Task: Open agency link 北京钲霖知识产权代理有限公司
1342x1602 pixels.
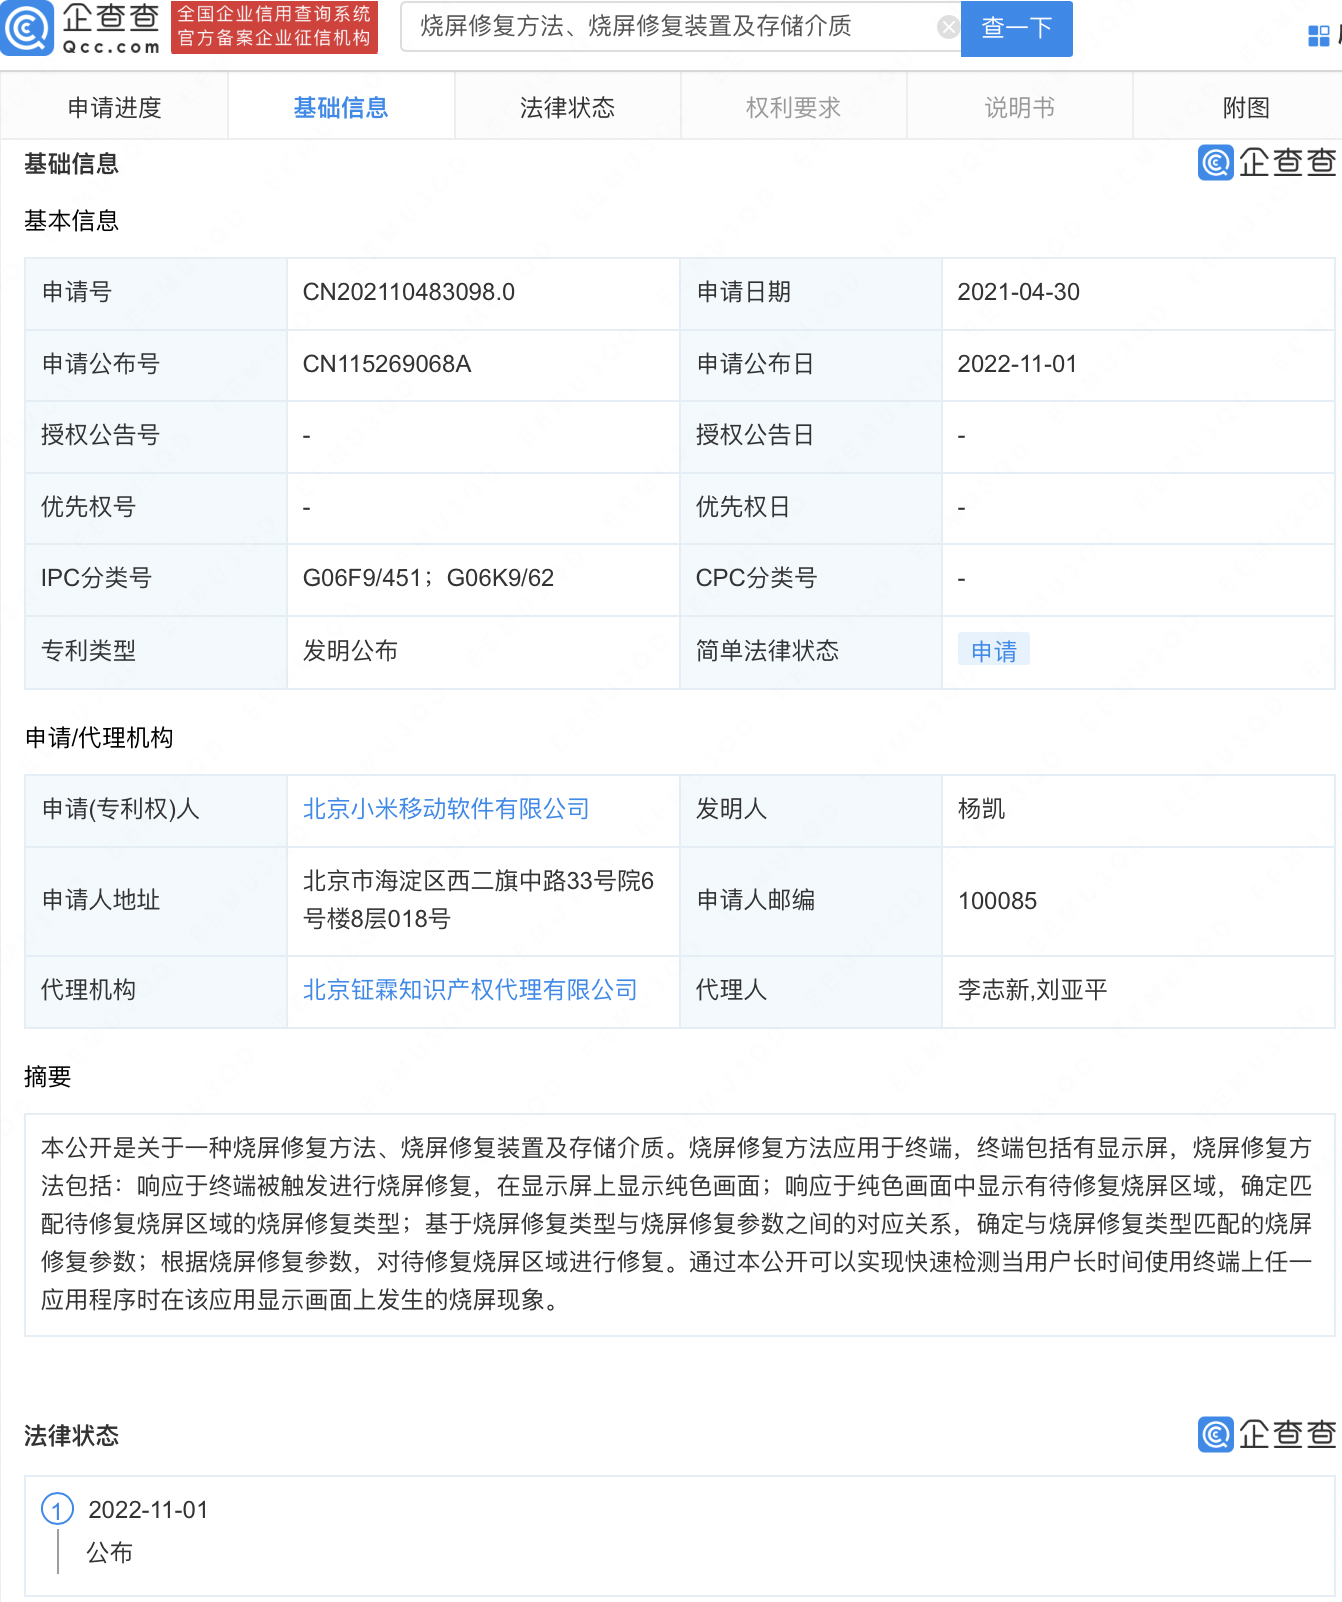Action: pos(470,989)
